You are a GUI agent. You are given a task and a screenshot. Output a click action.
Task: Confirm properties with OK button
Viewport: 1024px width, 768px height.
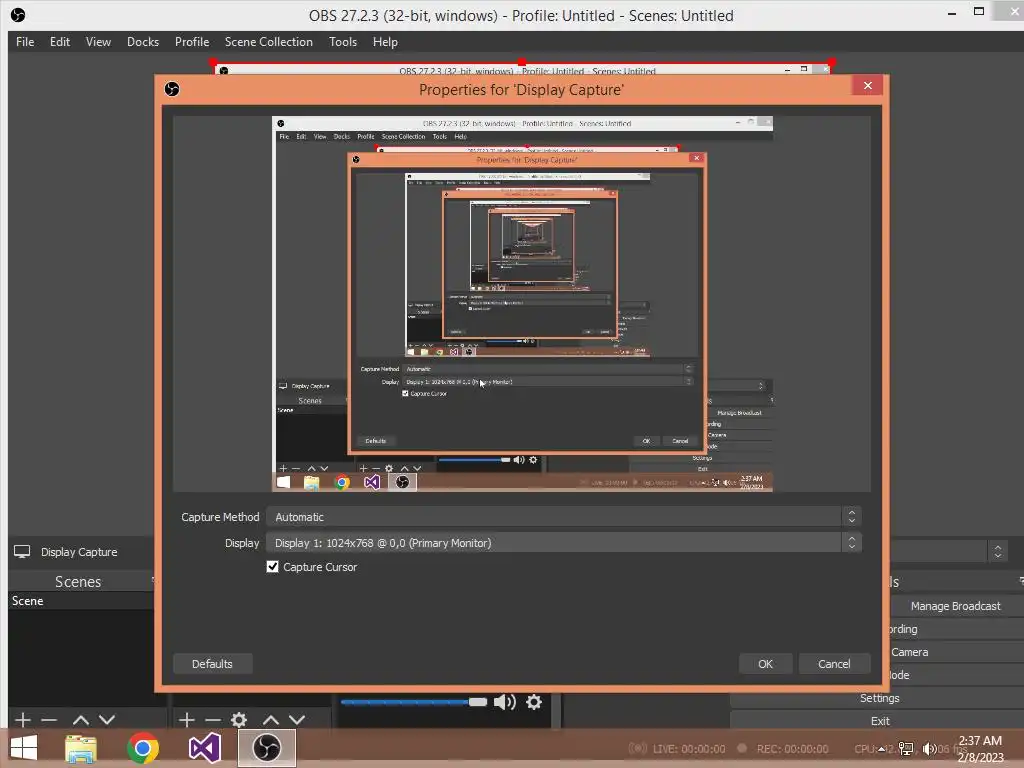tap(765, 664)
